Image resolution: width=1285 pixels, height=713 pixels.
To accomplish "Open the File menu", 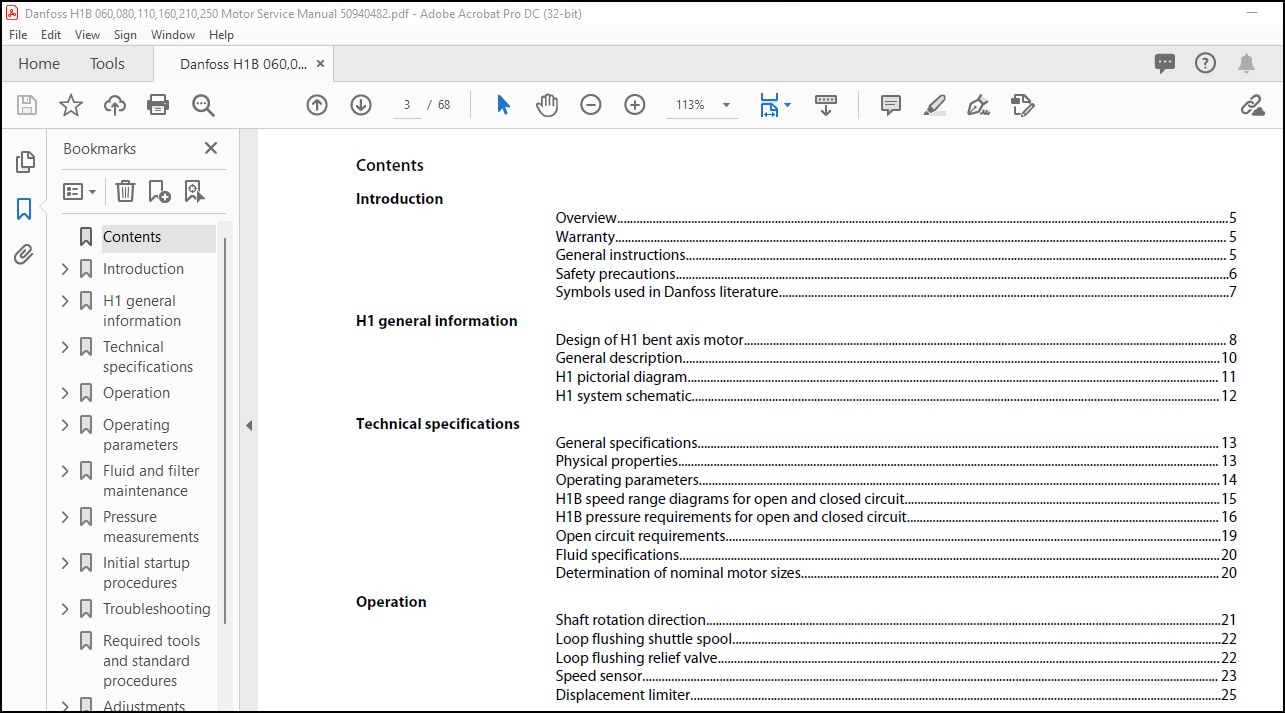I will tap(18, 34).
